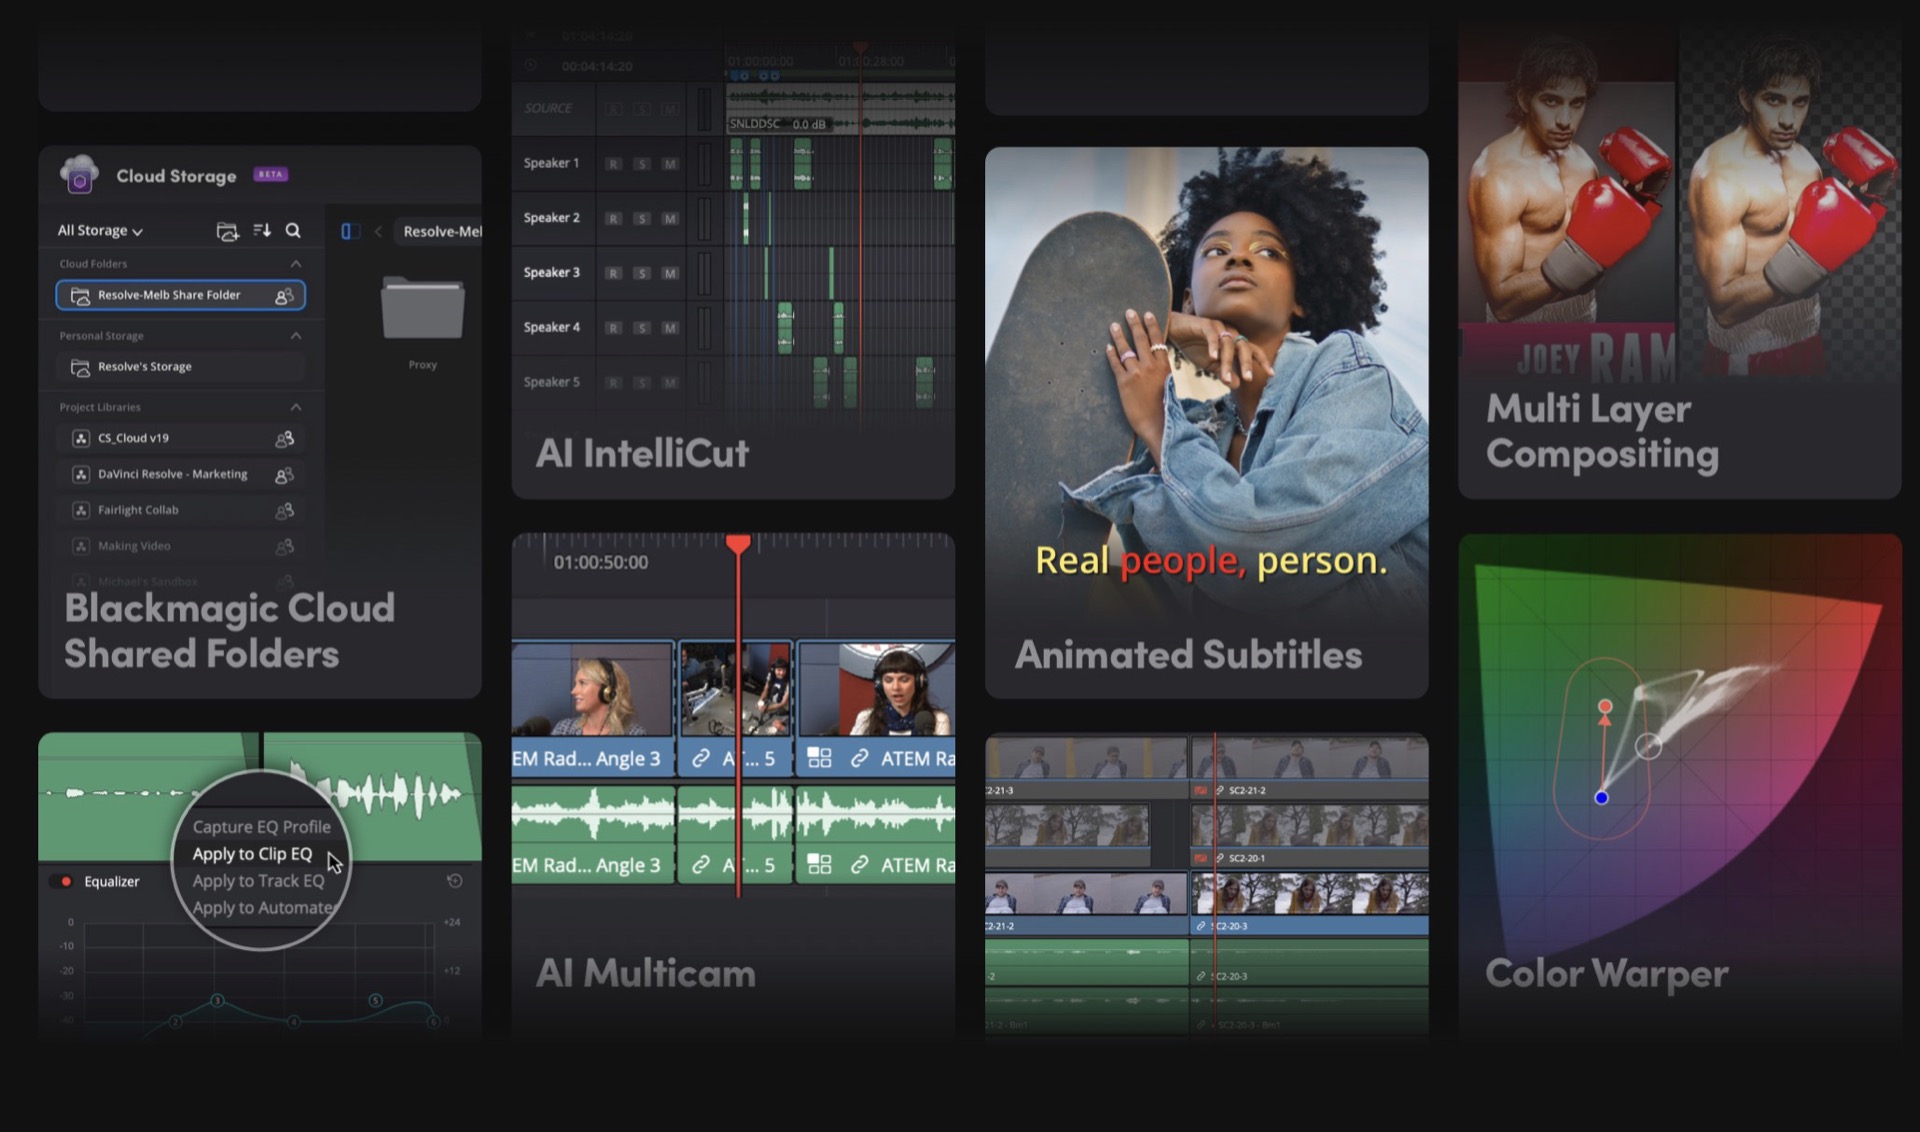Toggle the red Equalizer enable dot
1920x1132 pixels.
tap(66, 881)
